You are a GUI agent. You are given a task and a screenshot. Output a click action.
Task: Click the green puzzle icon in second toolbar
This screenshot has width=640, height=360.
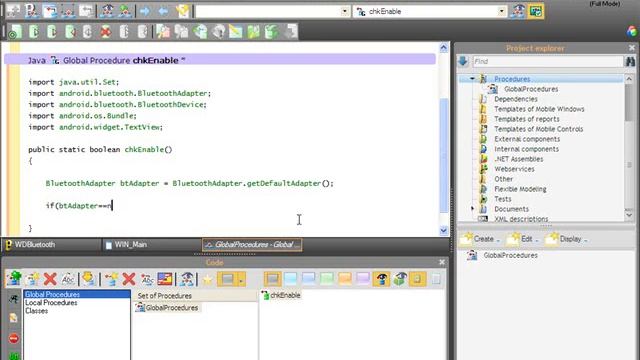253,31
